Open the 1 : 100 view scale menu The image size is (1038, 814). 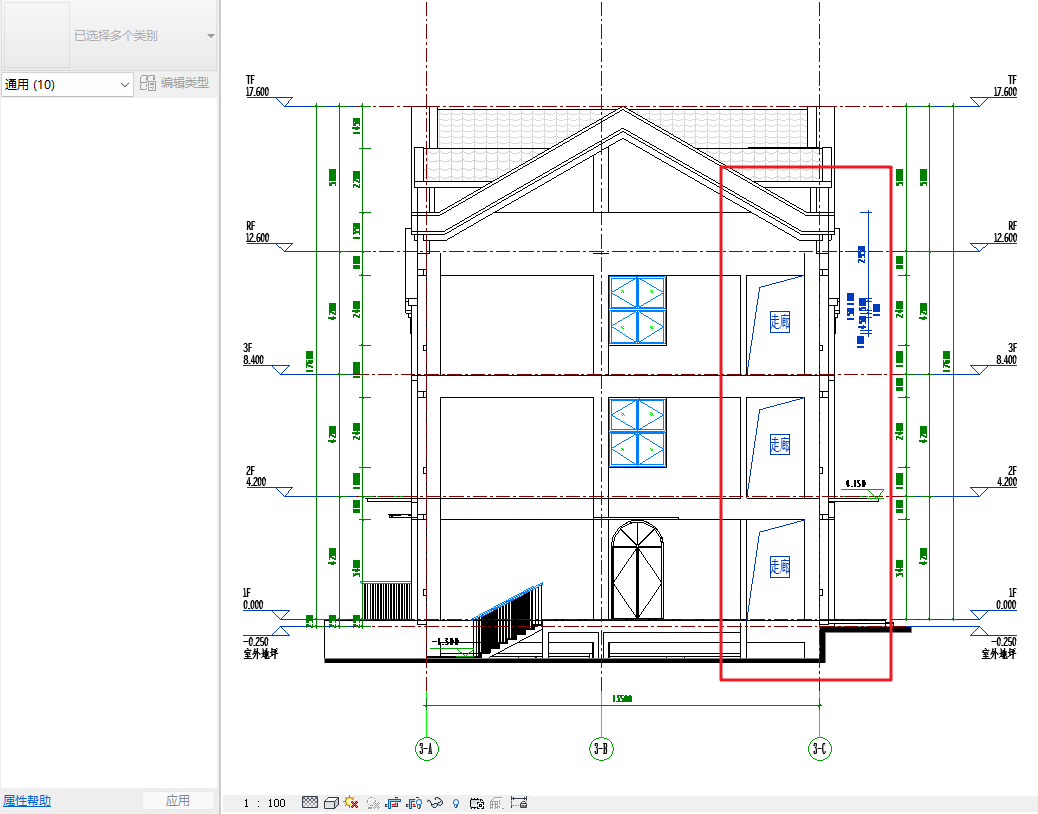[264, 803]
